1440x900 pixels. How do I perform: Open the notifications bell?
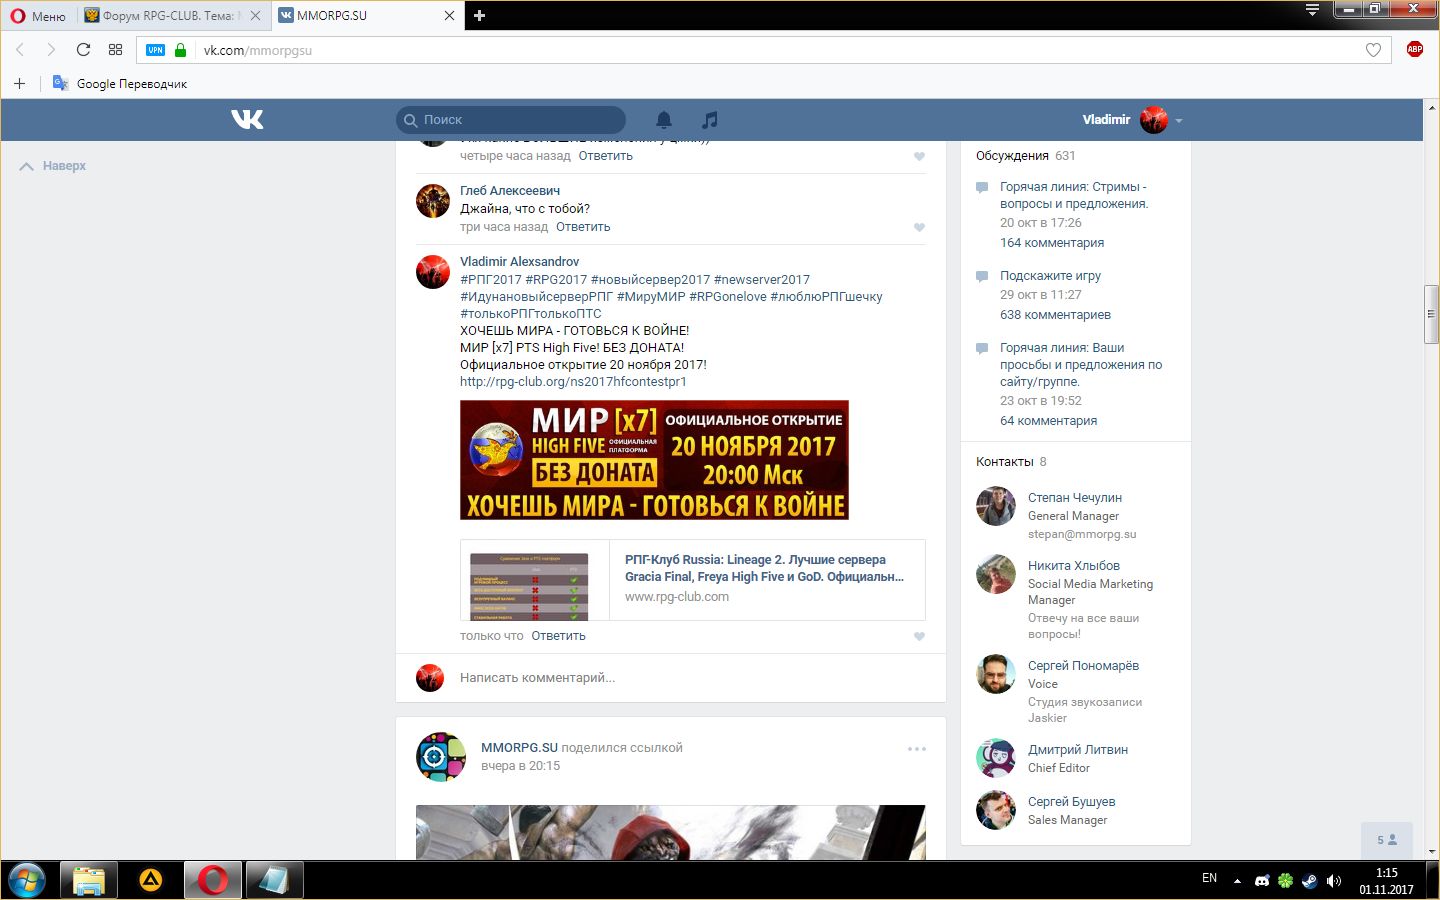tap(664, 120)
